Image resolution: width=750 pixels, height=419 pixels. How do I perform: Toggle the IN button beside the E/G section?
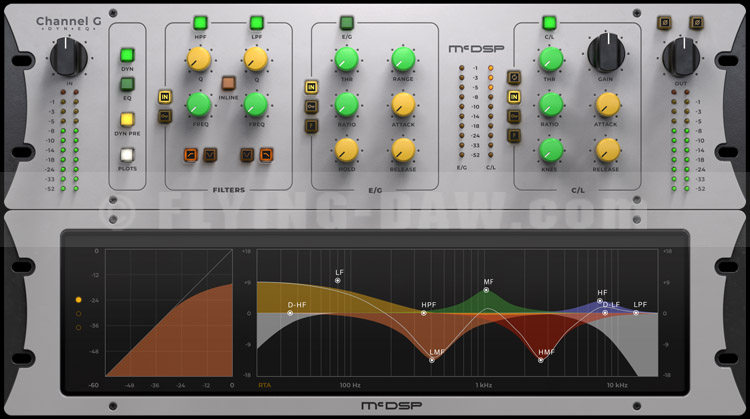pos(311,87)
